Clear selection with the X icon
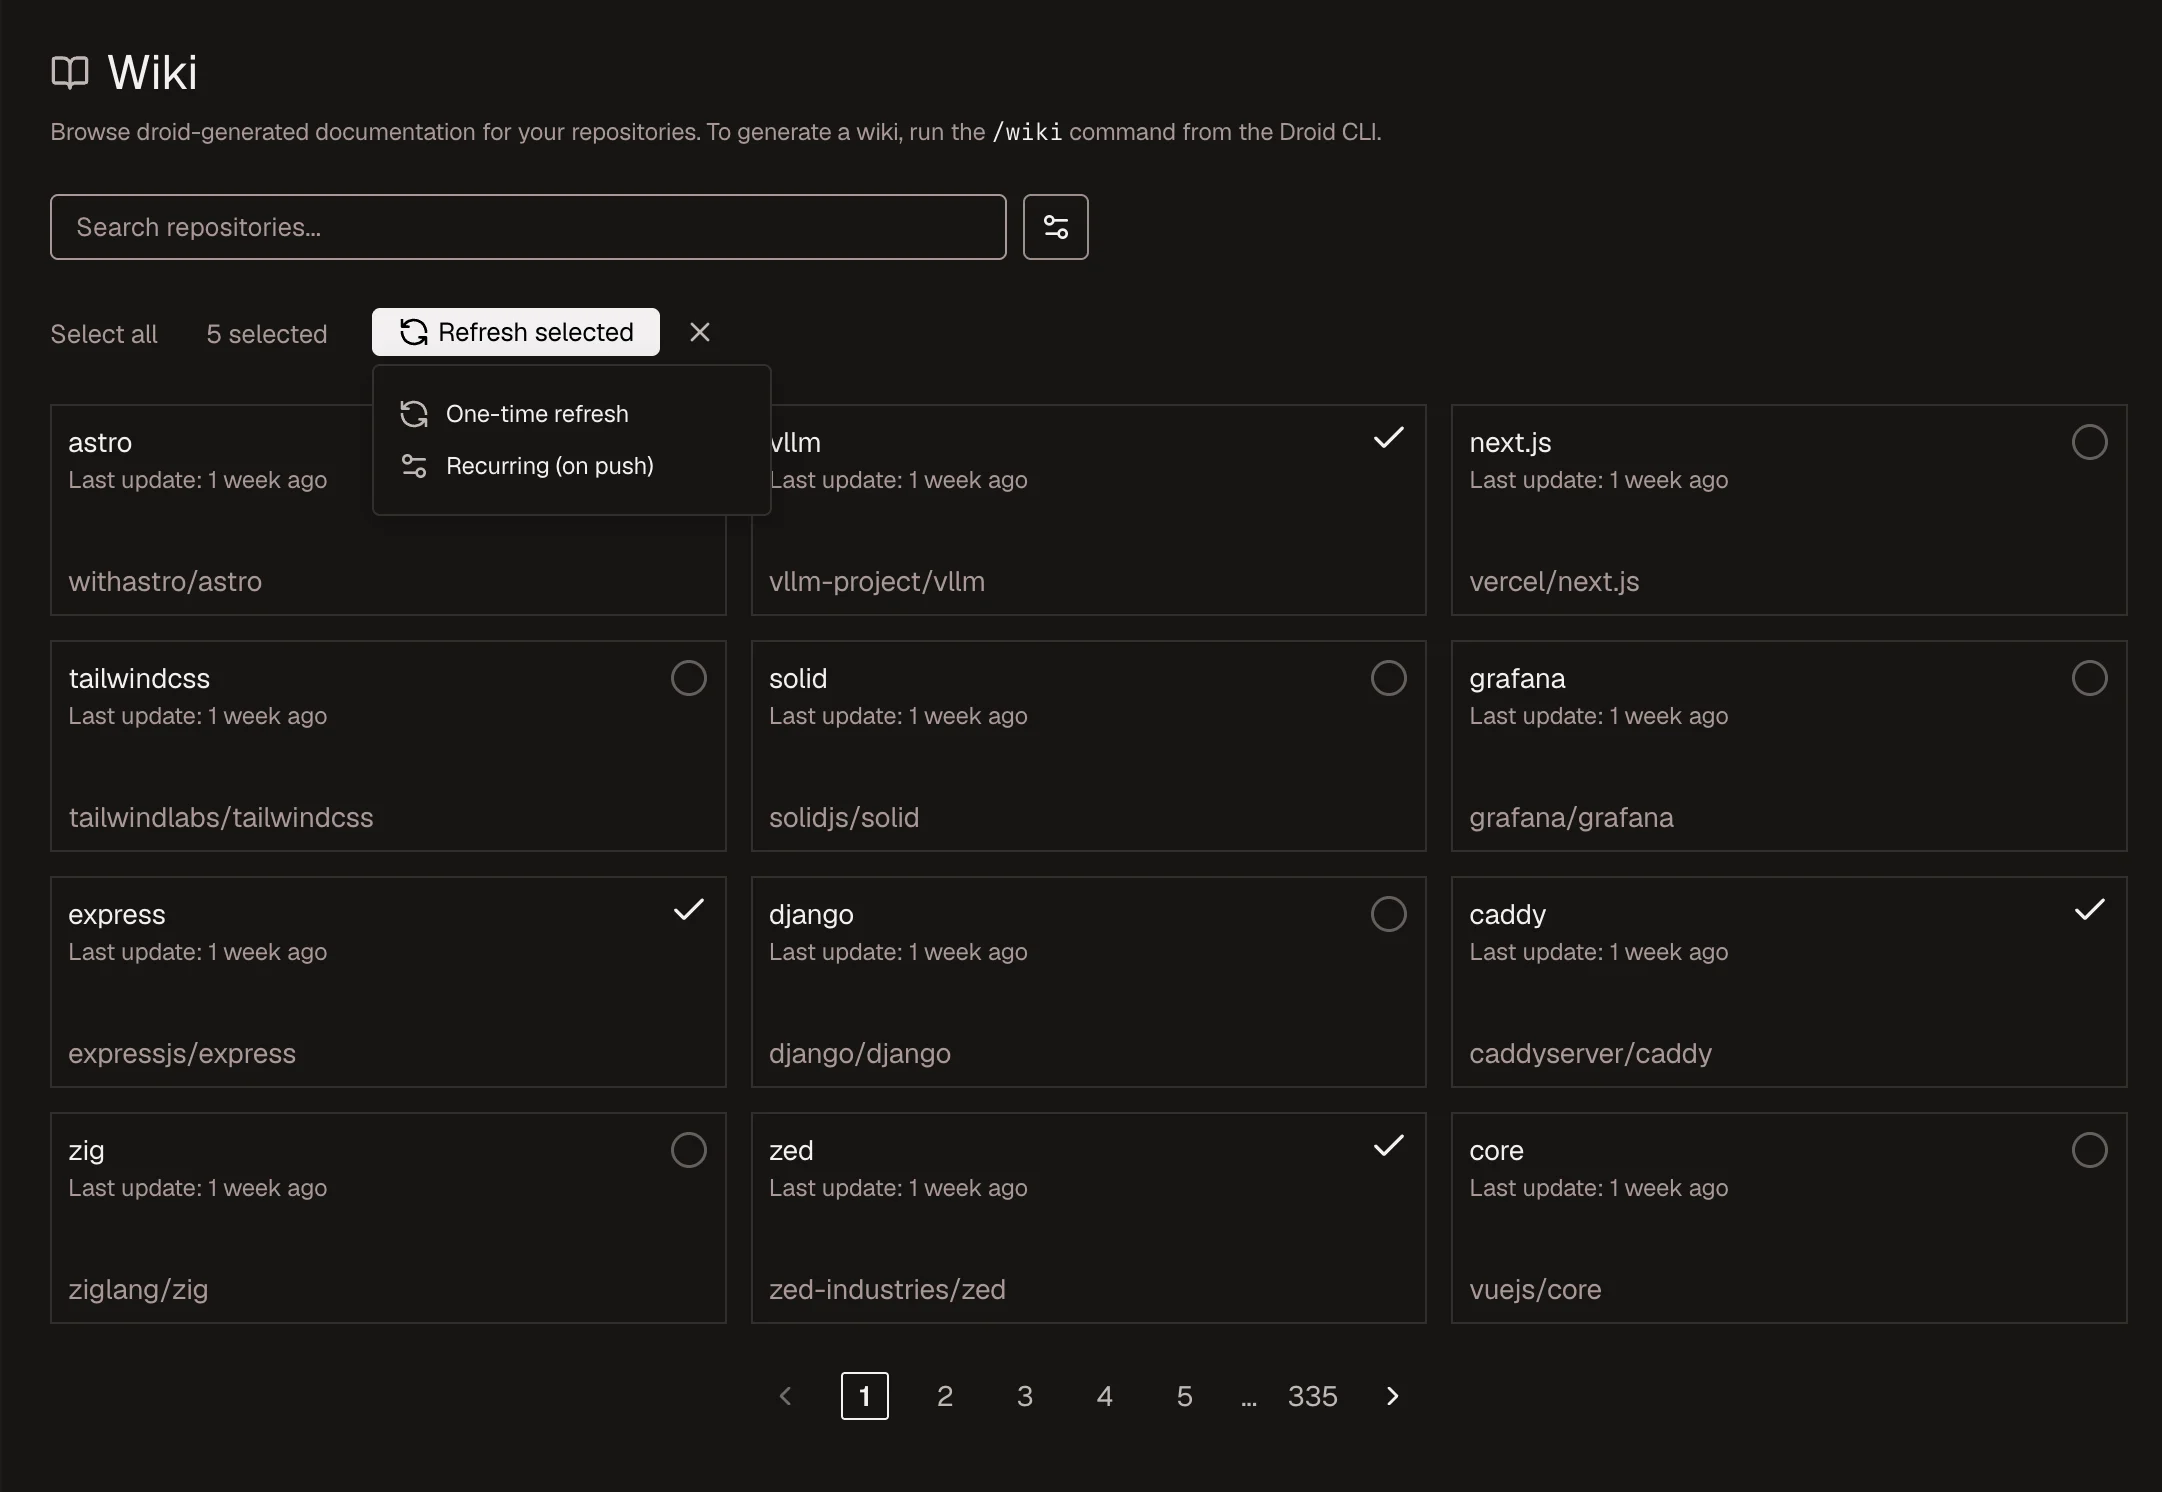Viewport: 2162px width, 1492px height. (700, 332)
